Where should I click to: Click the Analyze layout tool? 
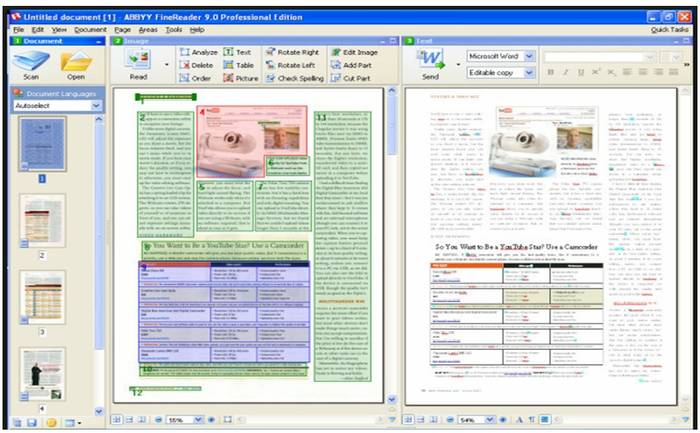click(x=198, y=52)
